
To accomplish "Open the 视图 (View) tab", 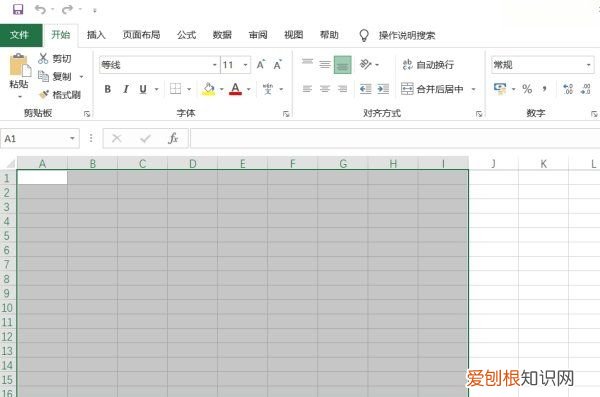I will pyautogui.click(x=293, y=35).
